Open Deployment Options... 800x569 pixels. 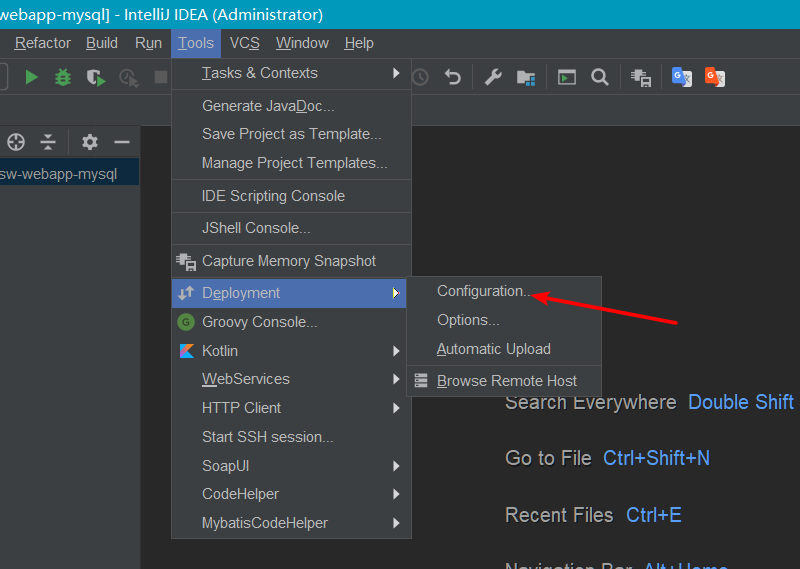504,320
